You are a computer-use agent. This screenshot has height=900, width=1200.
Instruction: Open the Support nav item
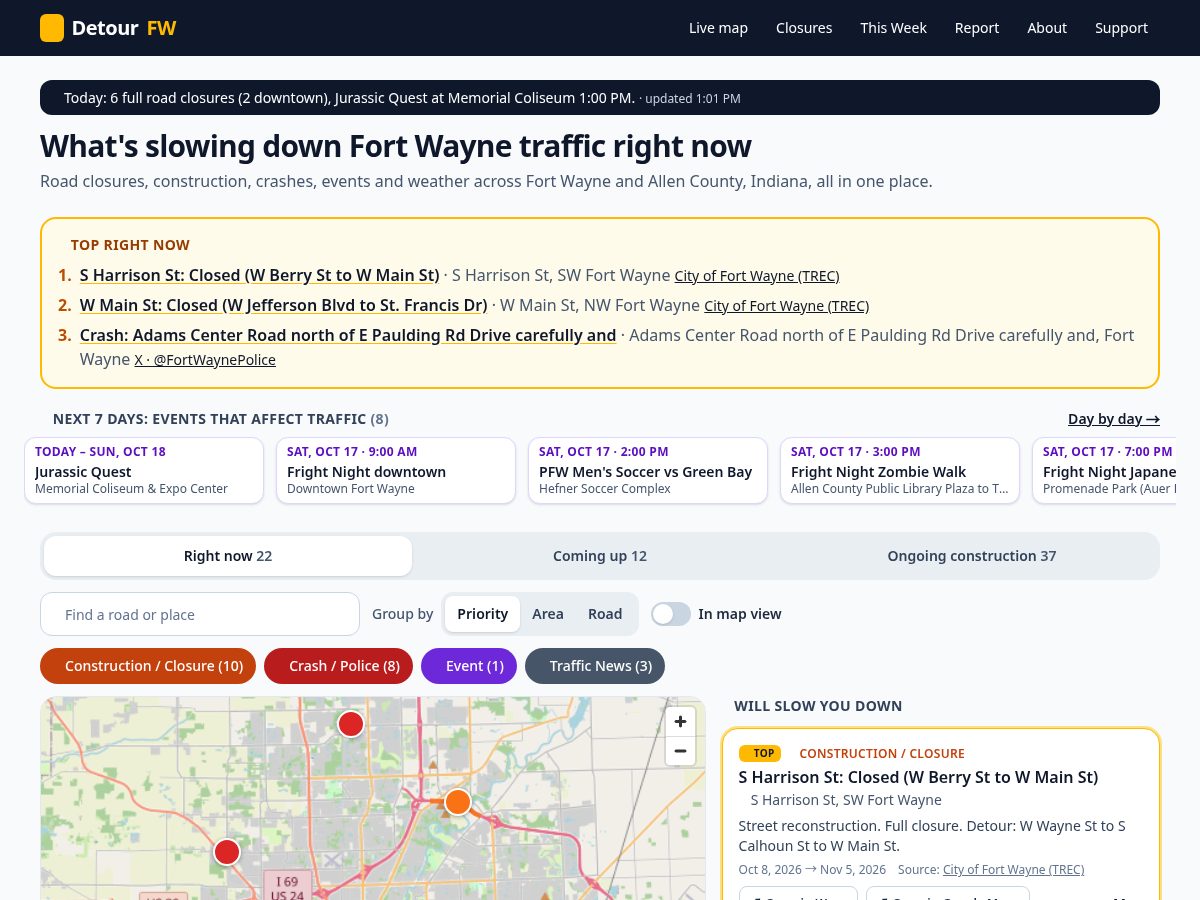coord(1121,28)
